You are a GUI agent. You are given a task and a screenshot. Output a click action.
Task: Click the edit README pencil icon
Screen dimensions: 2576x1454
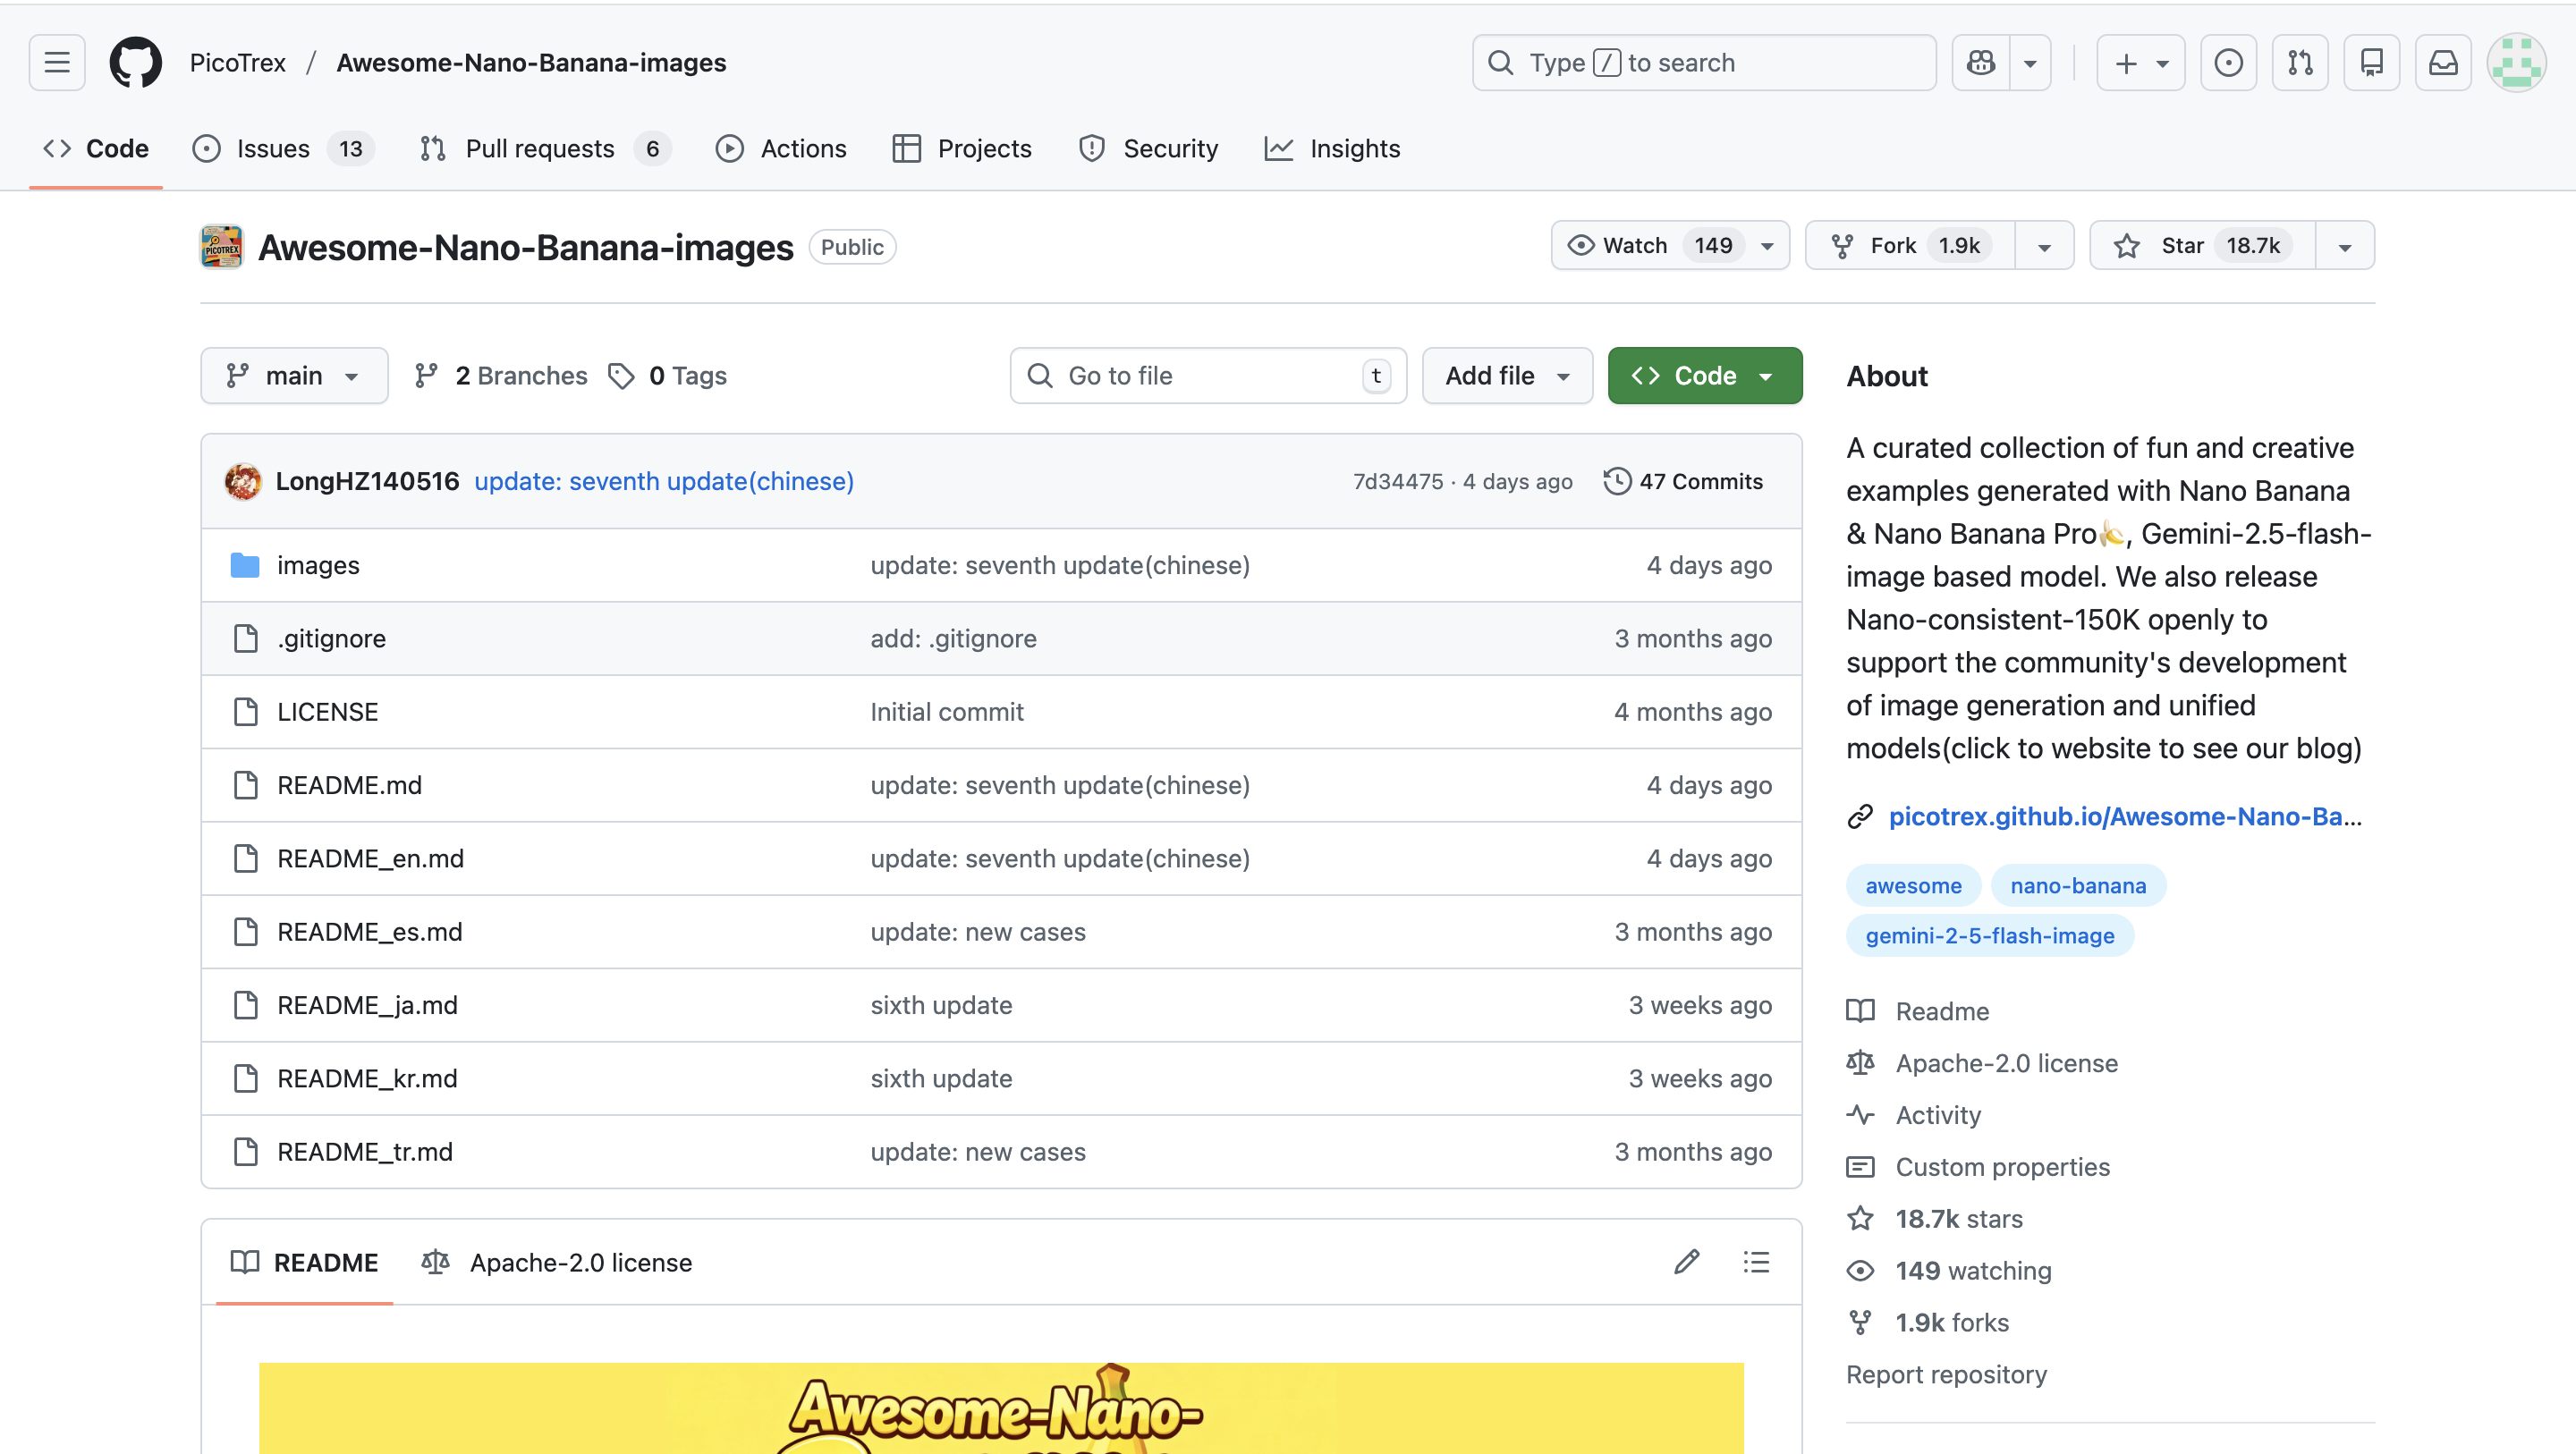point(1687,1262)
